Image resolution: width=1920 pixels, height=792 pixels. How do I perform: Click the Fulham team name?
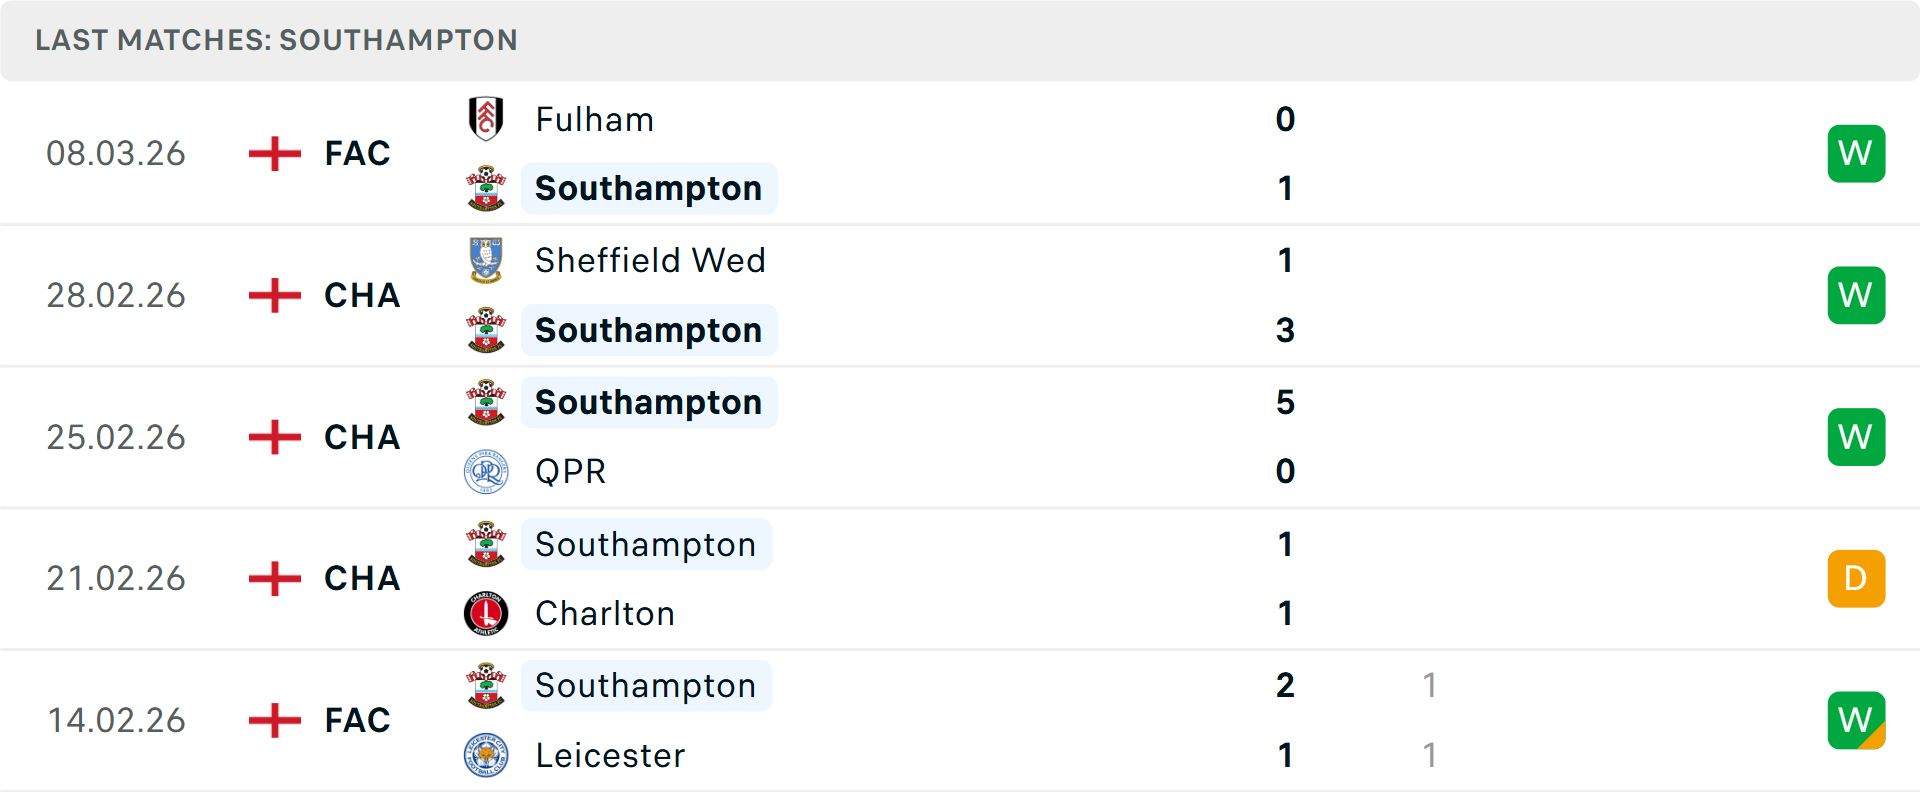point(594,119)
